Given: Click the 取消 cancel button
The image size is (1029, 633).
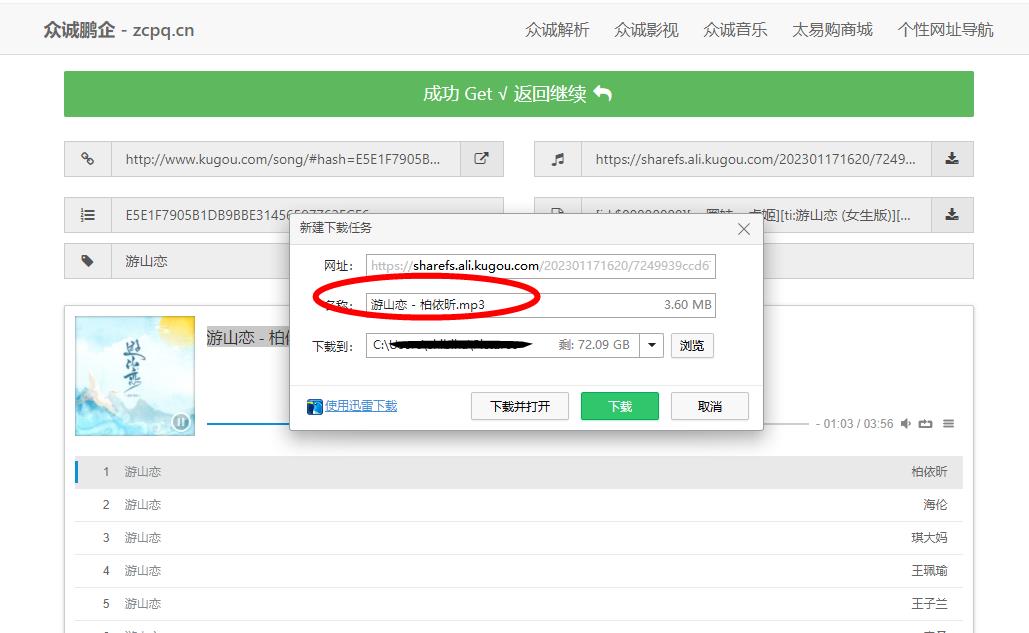Looking at the screenshot, I should coord(709,407).
